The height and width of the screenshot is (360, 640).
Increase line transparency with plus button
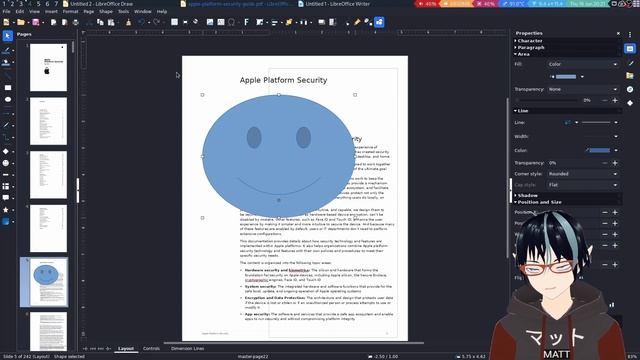615,163
